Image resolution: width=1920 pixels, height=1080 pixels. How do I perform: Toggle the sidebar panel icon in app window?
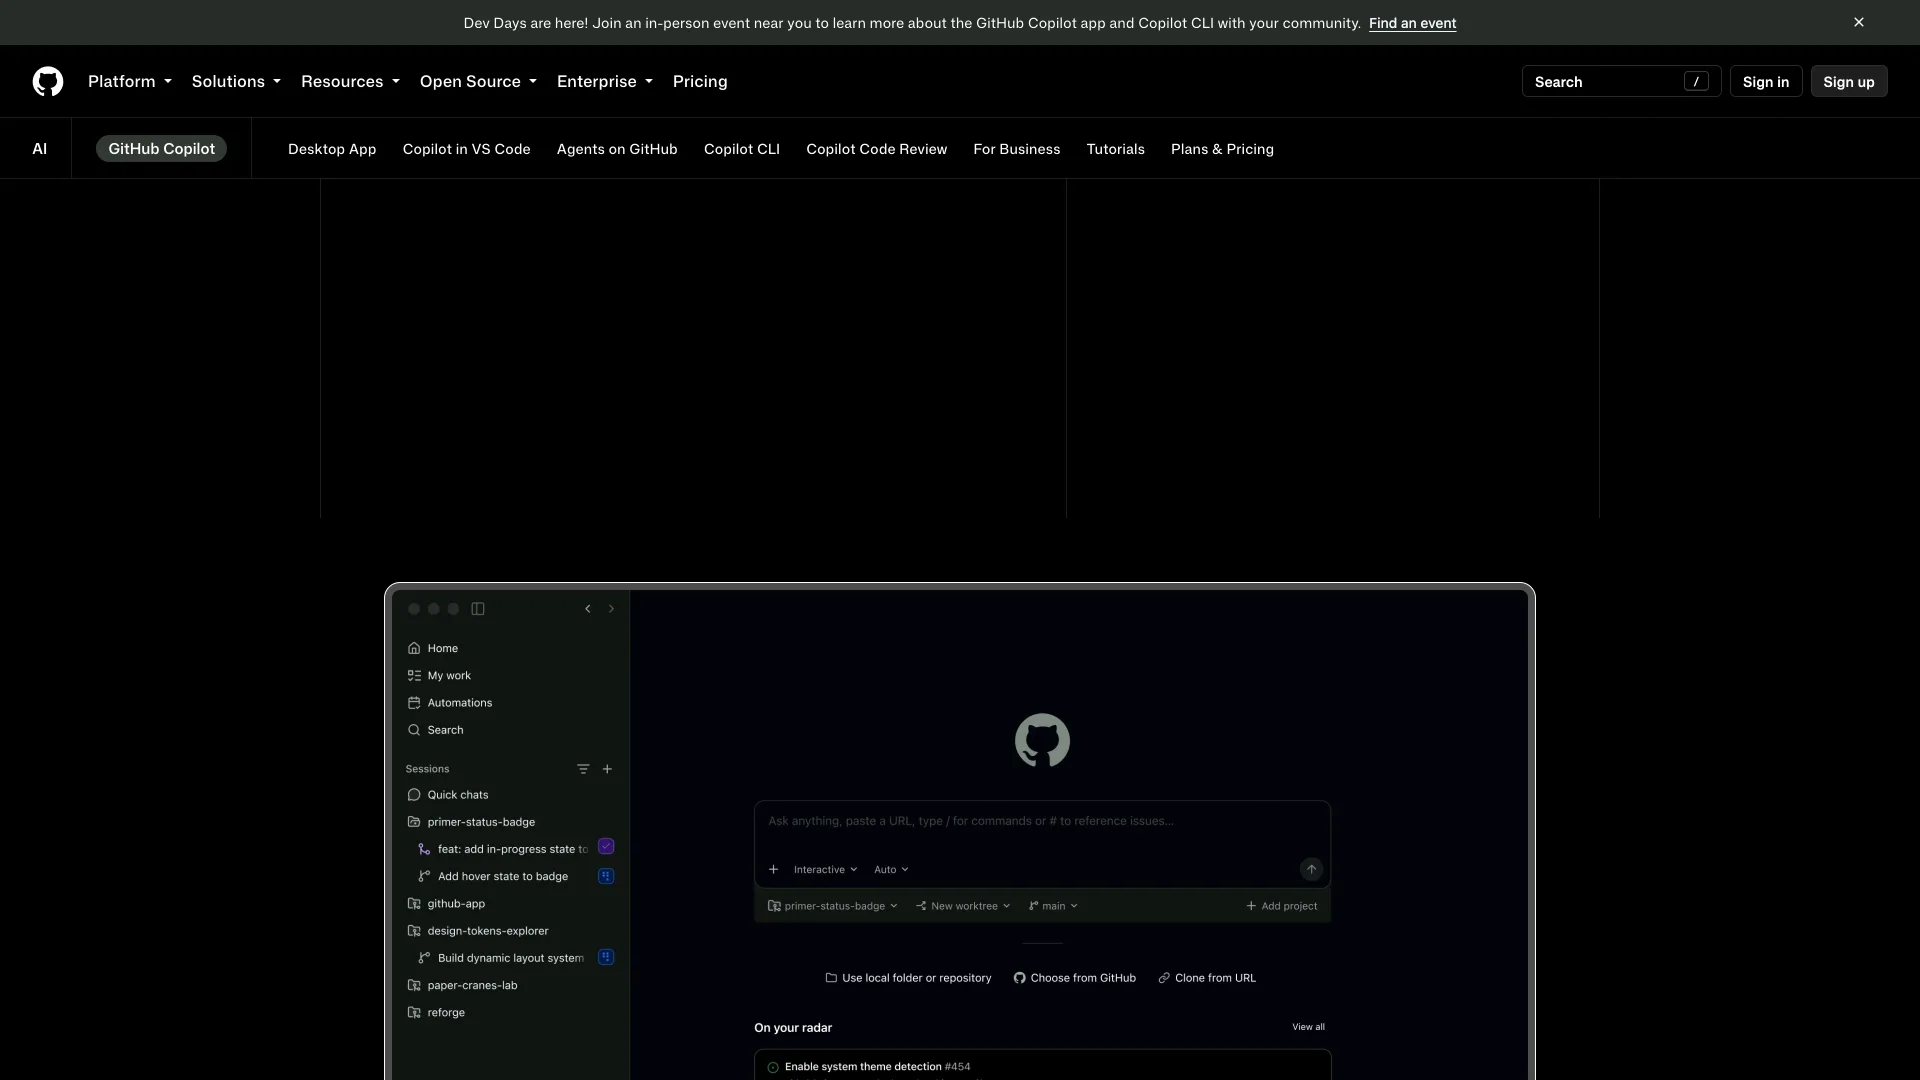[478, 609]
